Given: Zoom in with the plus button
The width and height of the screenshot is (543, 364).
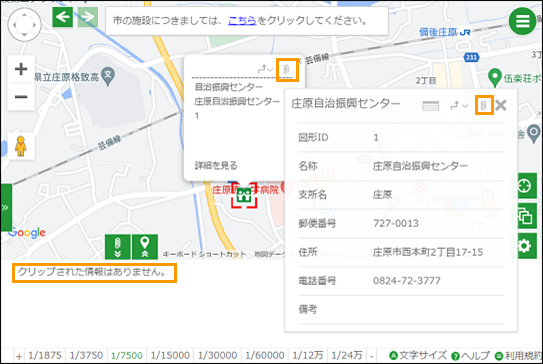Looking at the screenshot, I should (x=21, y=69).
